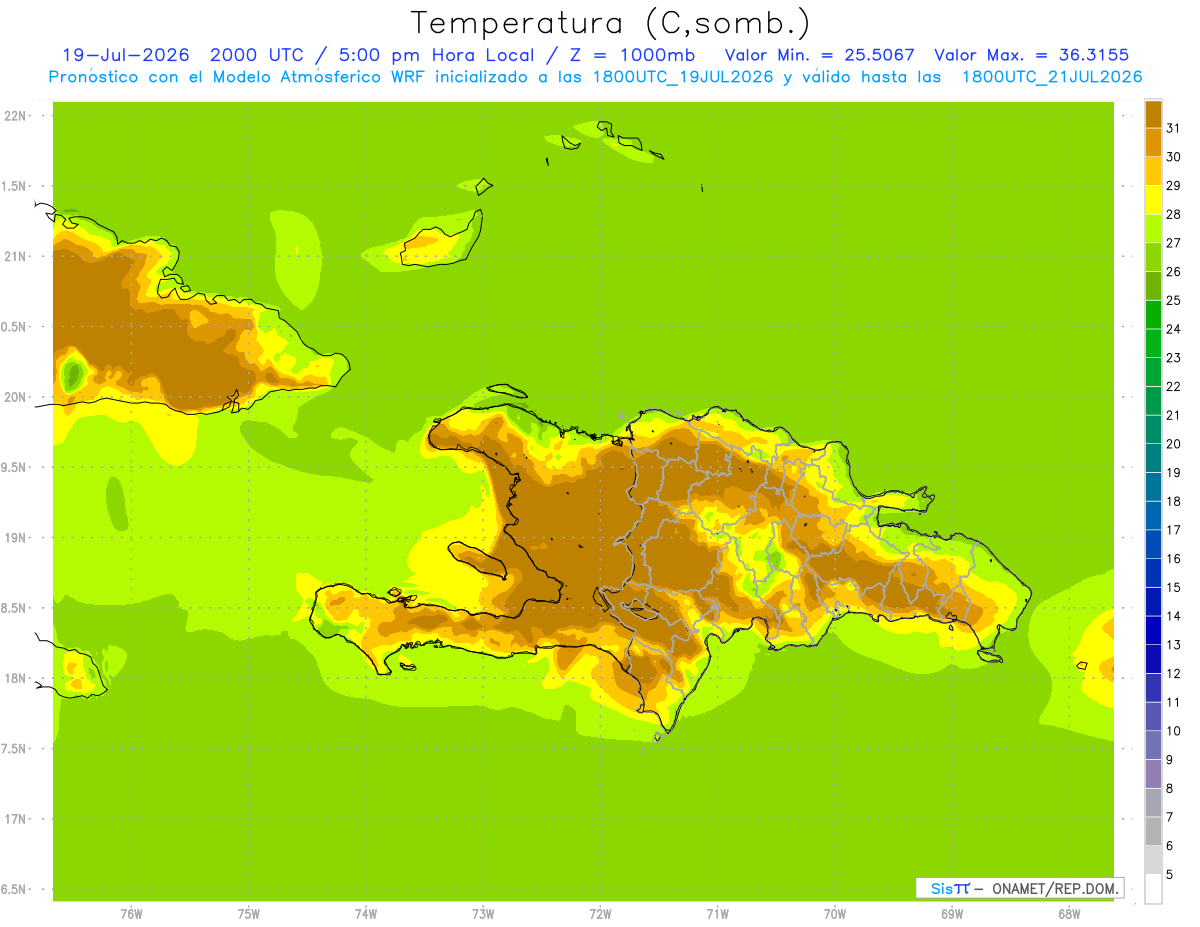1200x927 pixels.
Task: Click the "9.5N" latitude label
Action: [x=15, y=467]
